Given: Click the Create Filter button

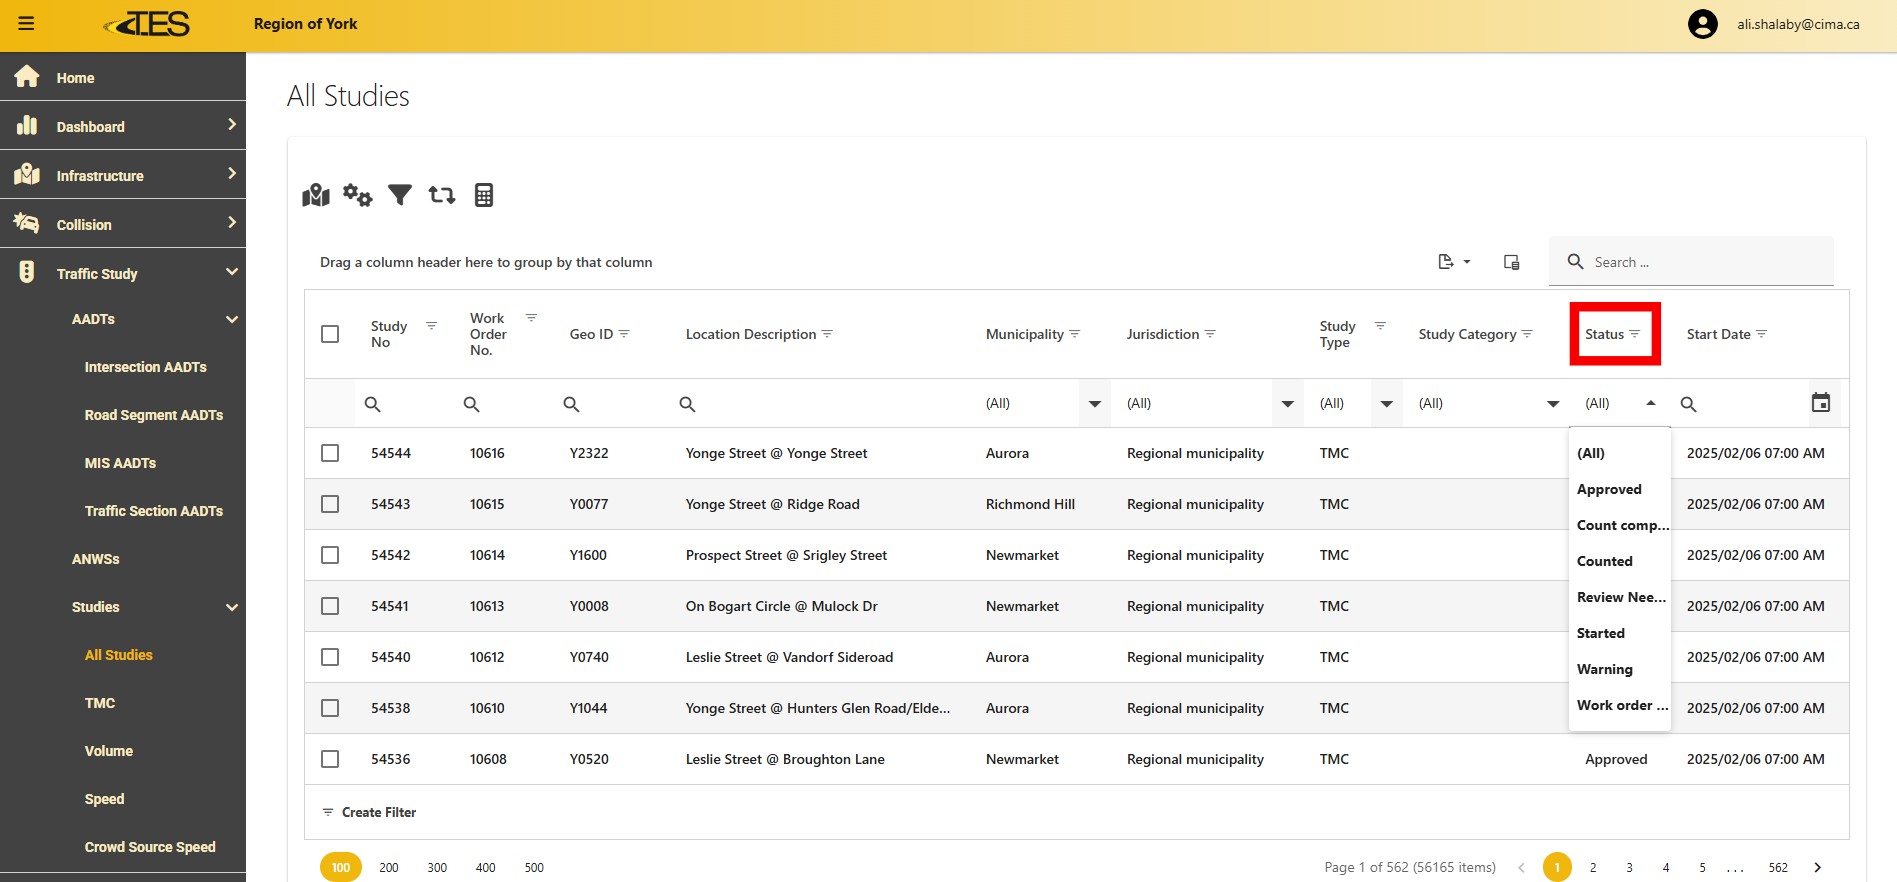Looking at the screenshot, I should click(x=369, y=812).
